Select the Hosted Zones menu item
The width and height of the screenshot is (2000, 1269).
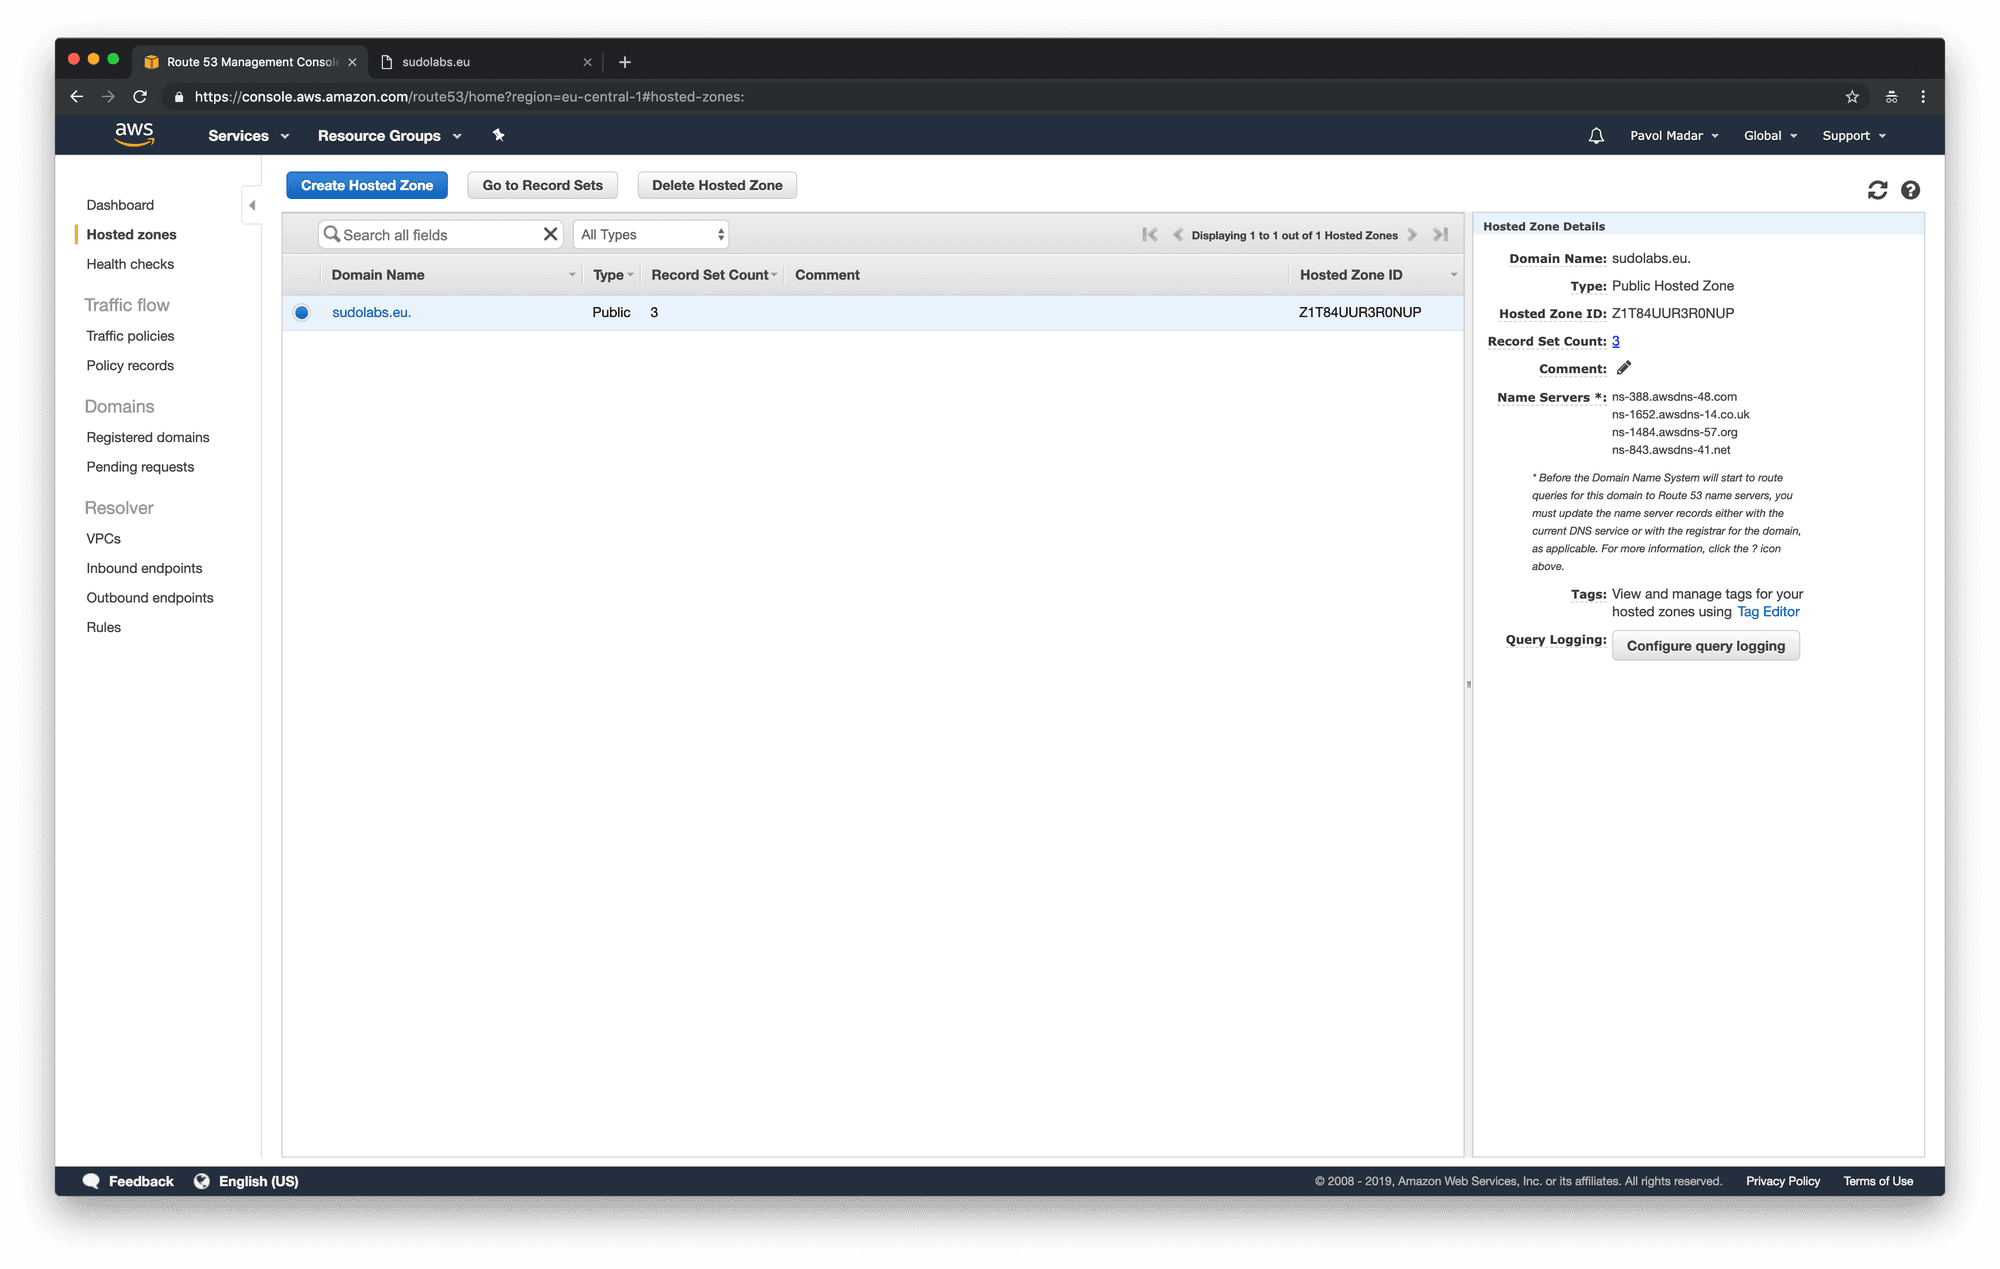pyautogui.click(x=133, y=235)
